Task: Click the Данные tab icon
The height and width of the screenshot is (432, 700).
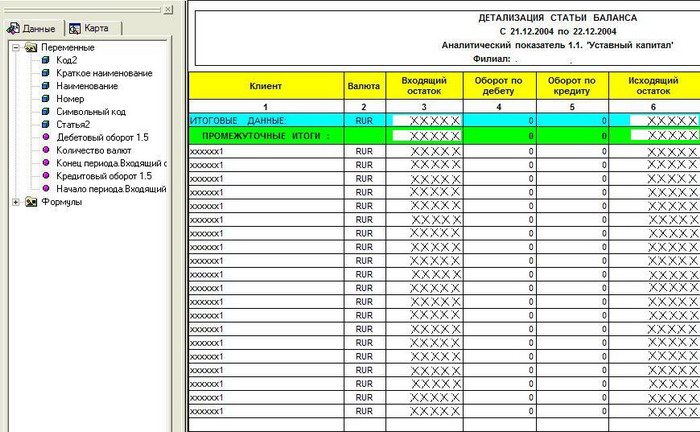Action: [13, 28]
